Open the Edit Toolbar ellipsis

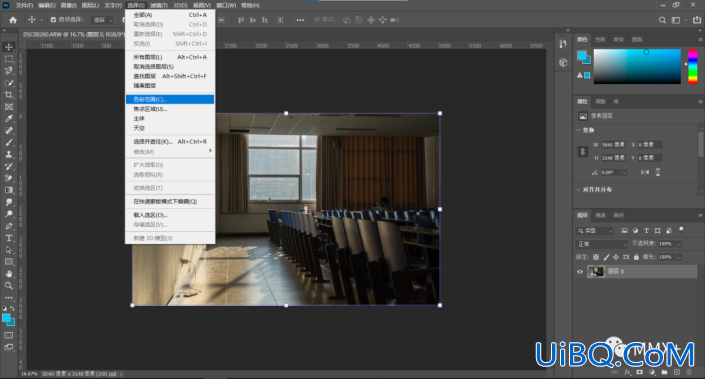(x=9, y=297)
